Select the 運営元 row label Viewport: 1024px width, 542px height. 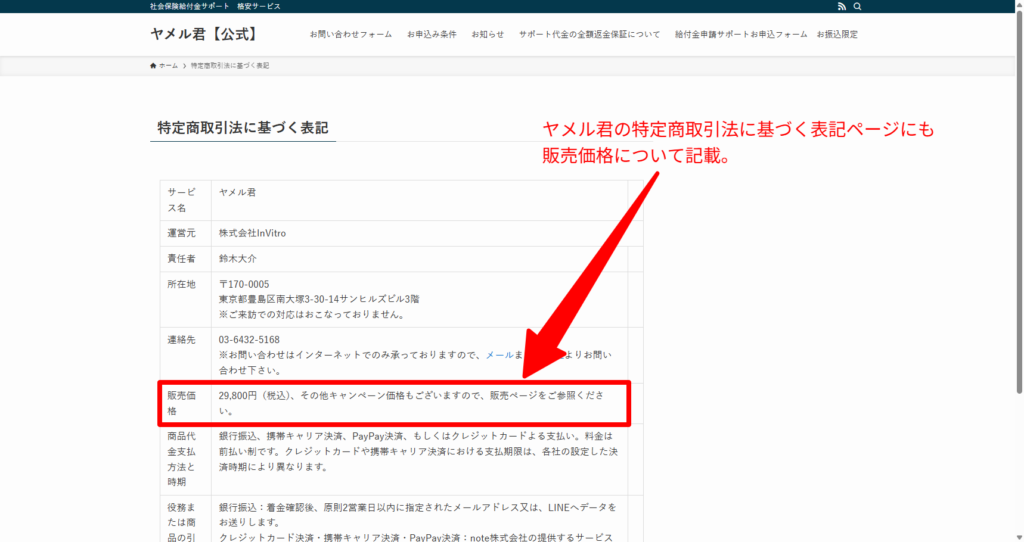(x=182, y=233)
